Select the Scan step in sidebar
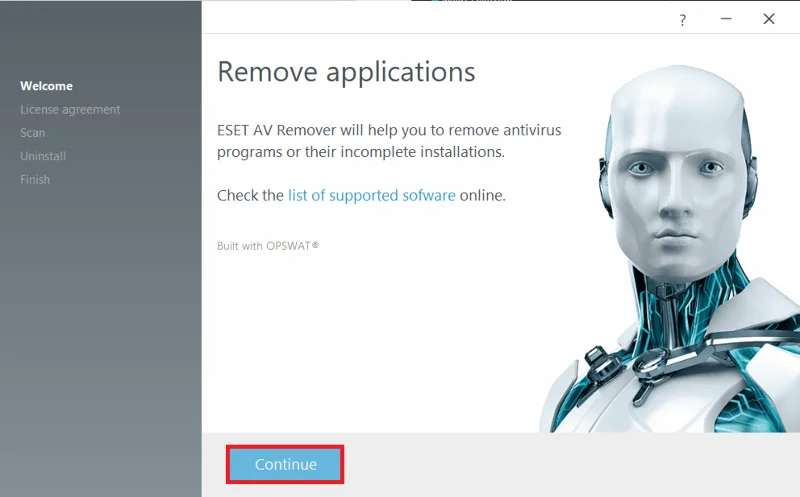This screenshot has height=497, width=800. 33,133
